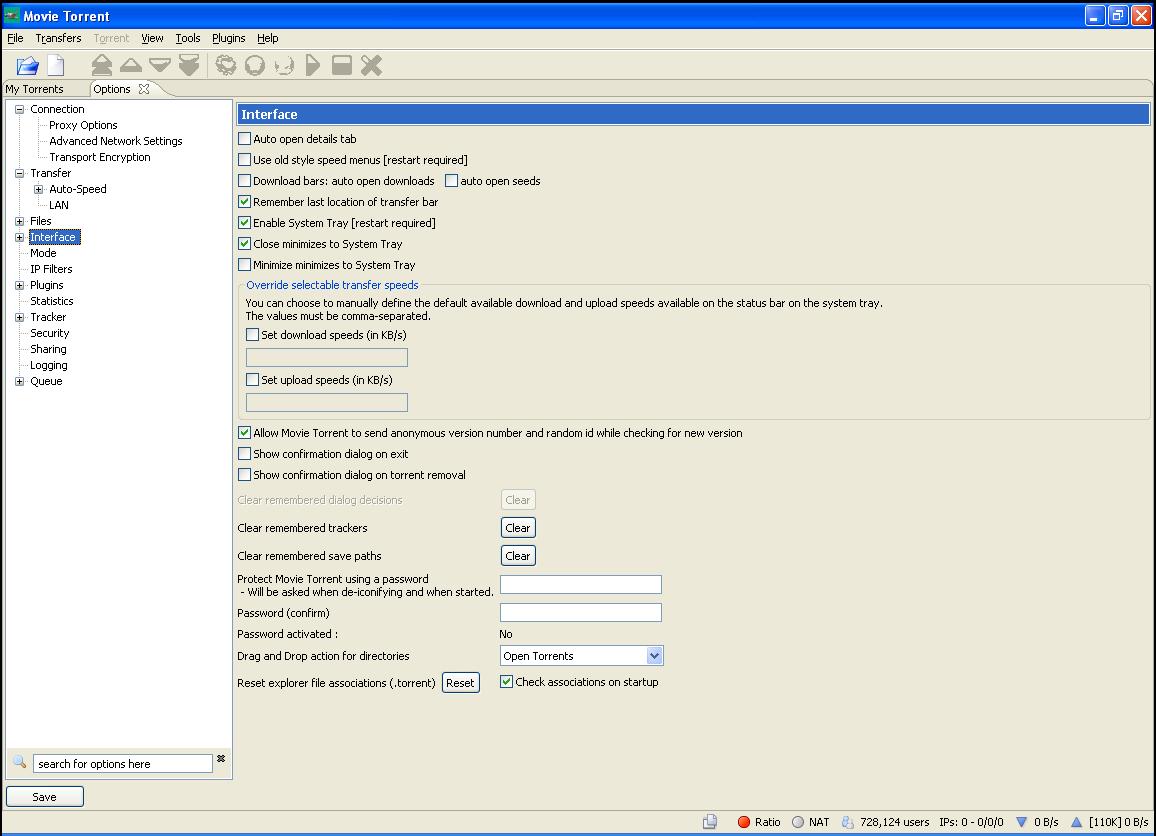
Task: Uncheck Remember last location of transfer bar
Action: coord(245,202)
